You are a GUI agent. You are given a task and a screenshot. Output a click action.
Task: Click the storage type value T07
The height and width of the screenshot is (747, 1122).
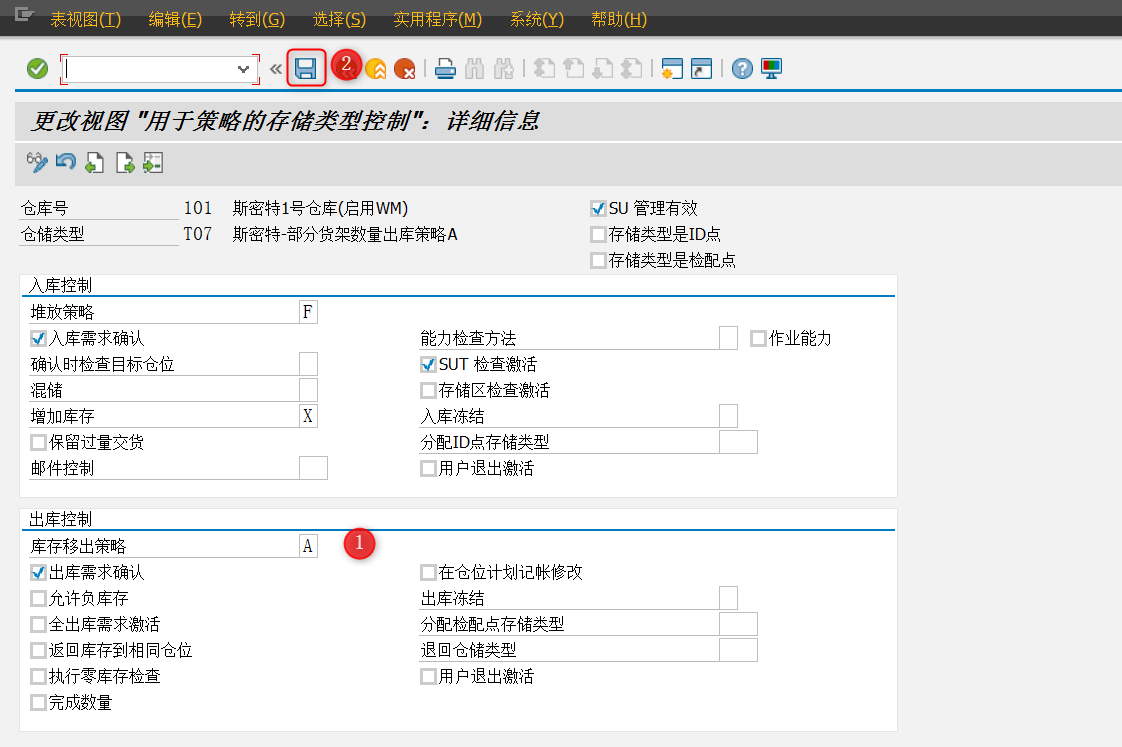[197, 234]
